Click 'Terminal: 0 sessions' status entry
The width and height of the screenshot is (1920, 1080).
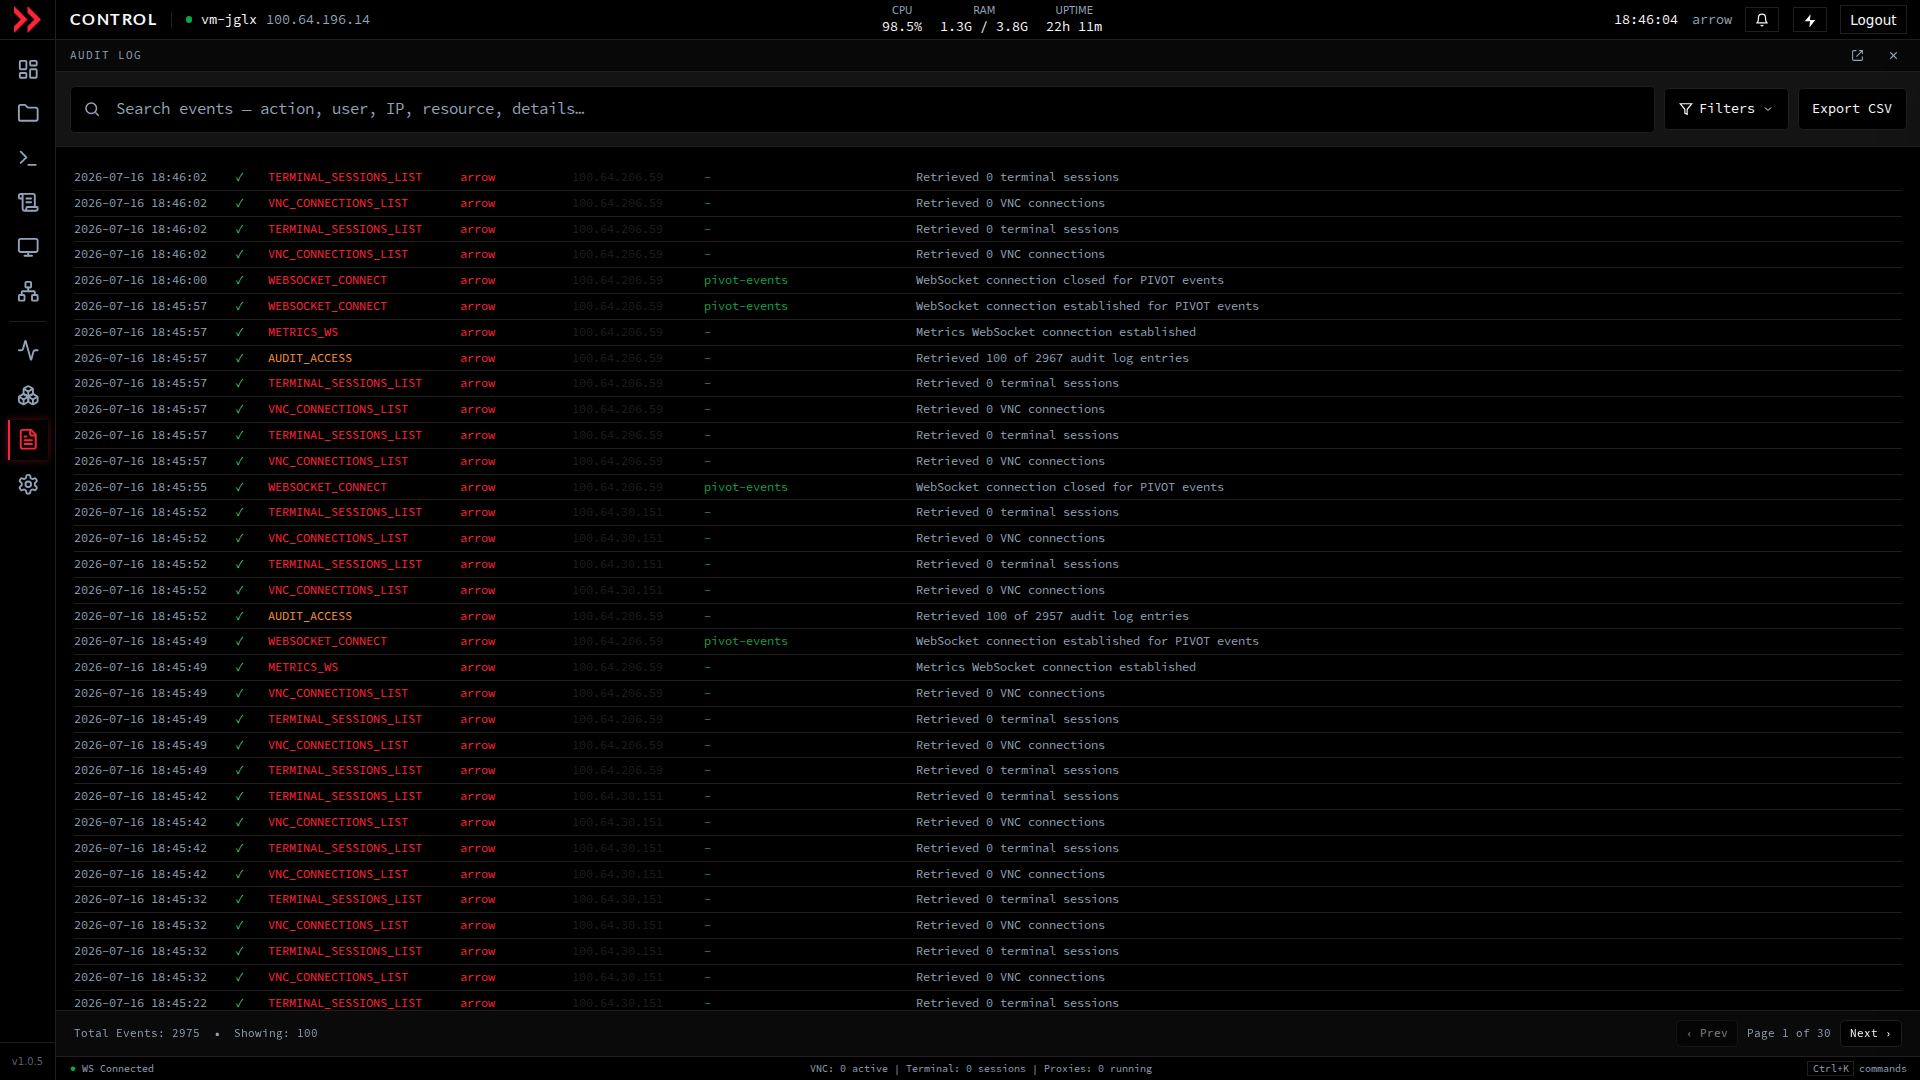click(966, 1068)
